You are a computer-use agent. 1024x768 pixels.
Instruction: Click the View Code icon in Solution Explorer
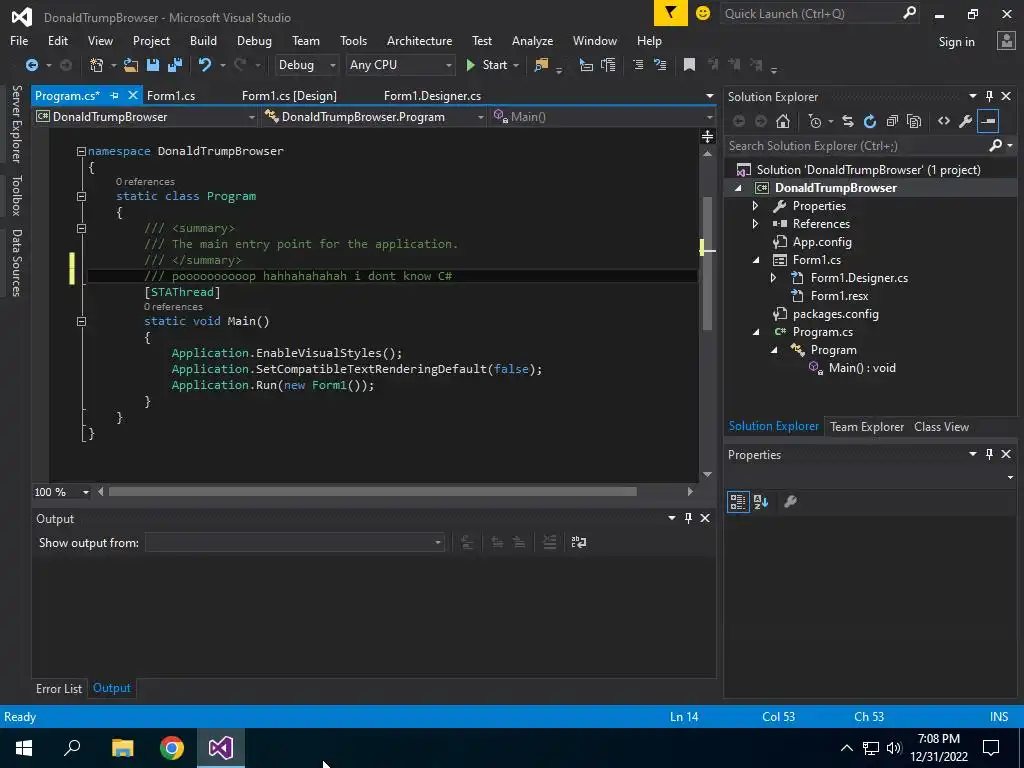pos(944,121)
